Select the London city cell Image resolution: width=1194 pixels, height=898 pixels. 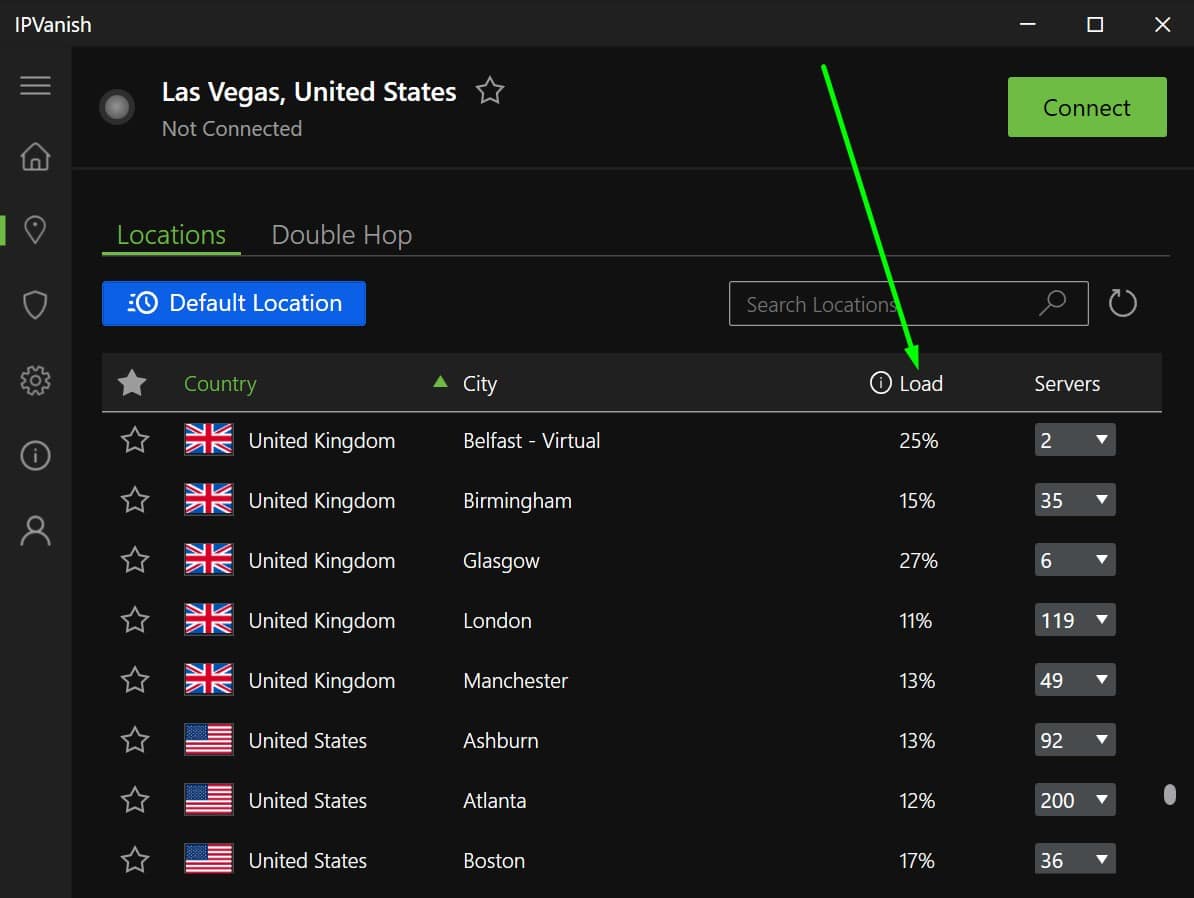497,621
